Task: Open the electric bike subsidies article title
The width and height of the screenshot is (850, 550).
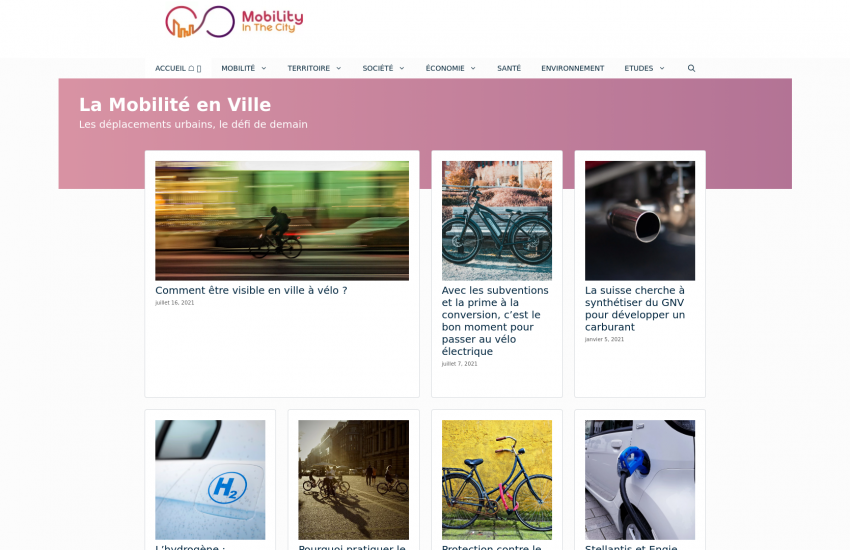Action: point(495,321)
